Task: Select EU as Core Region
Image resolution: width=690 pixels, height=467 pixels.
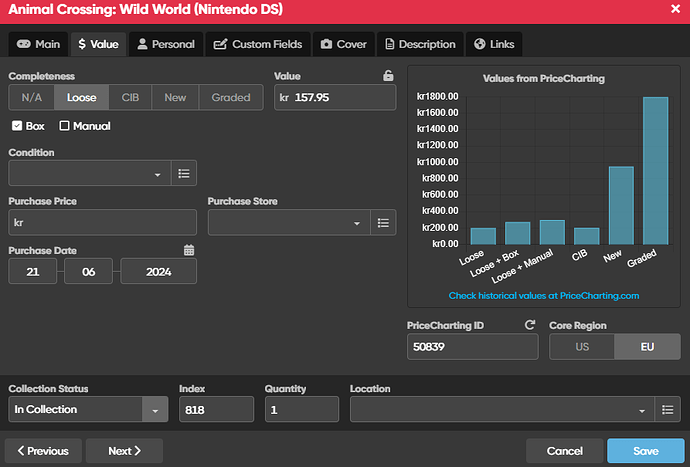Action: pos(647,347)
